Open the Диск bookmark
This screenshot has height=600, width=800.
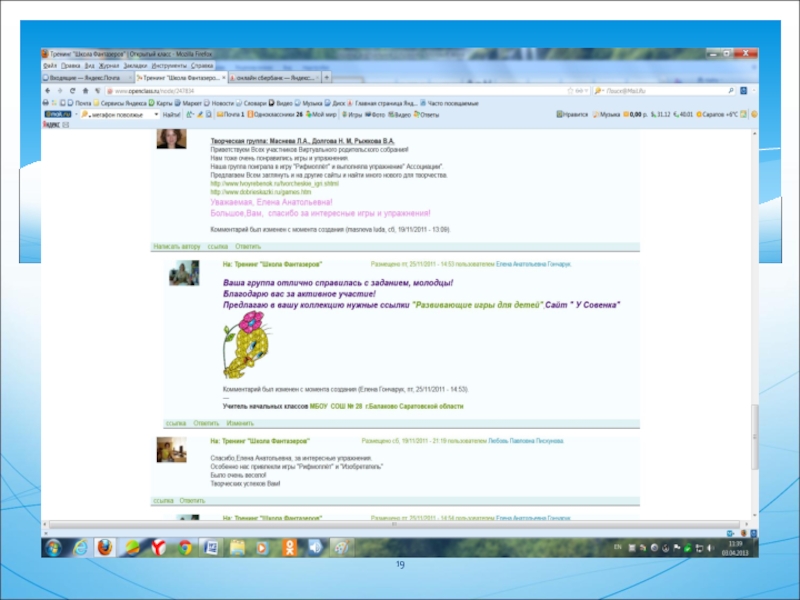(x=335, y=103)
